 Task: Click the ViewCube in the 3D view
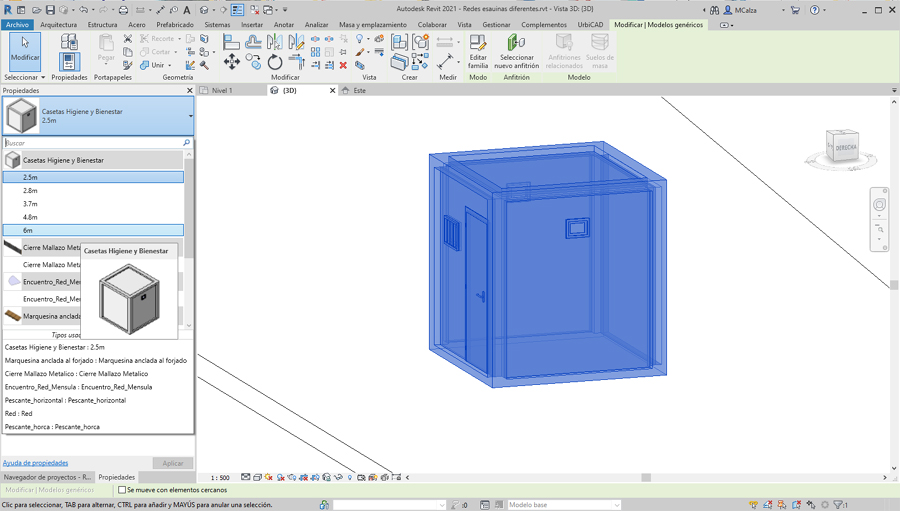pyautogui.click(x=842, y=147)
